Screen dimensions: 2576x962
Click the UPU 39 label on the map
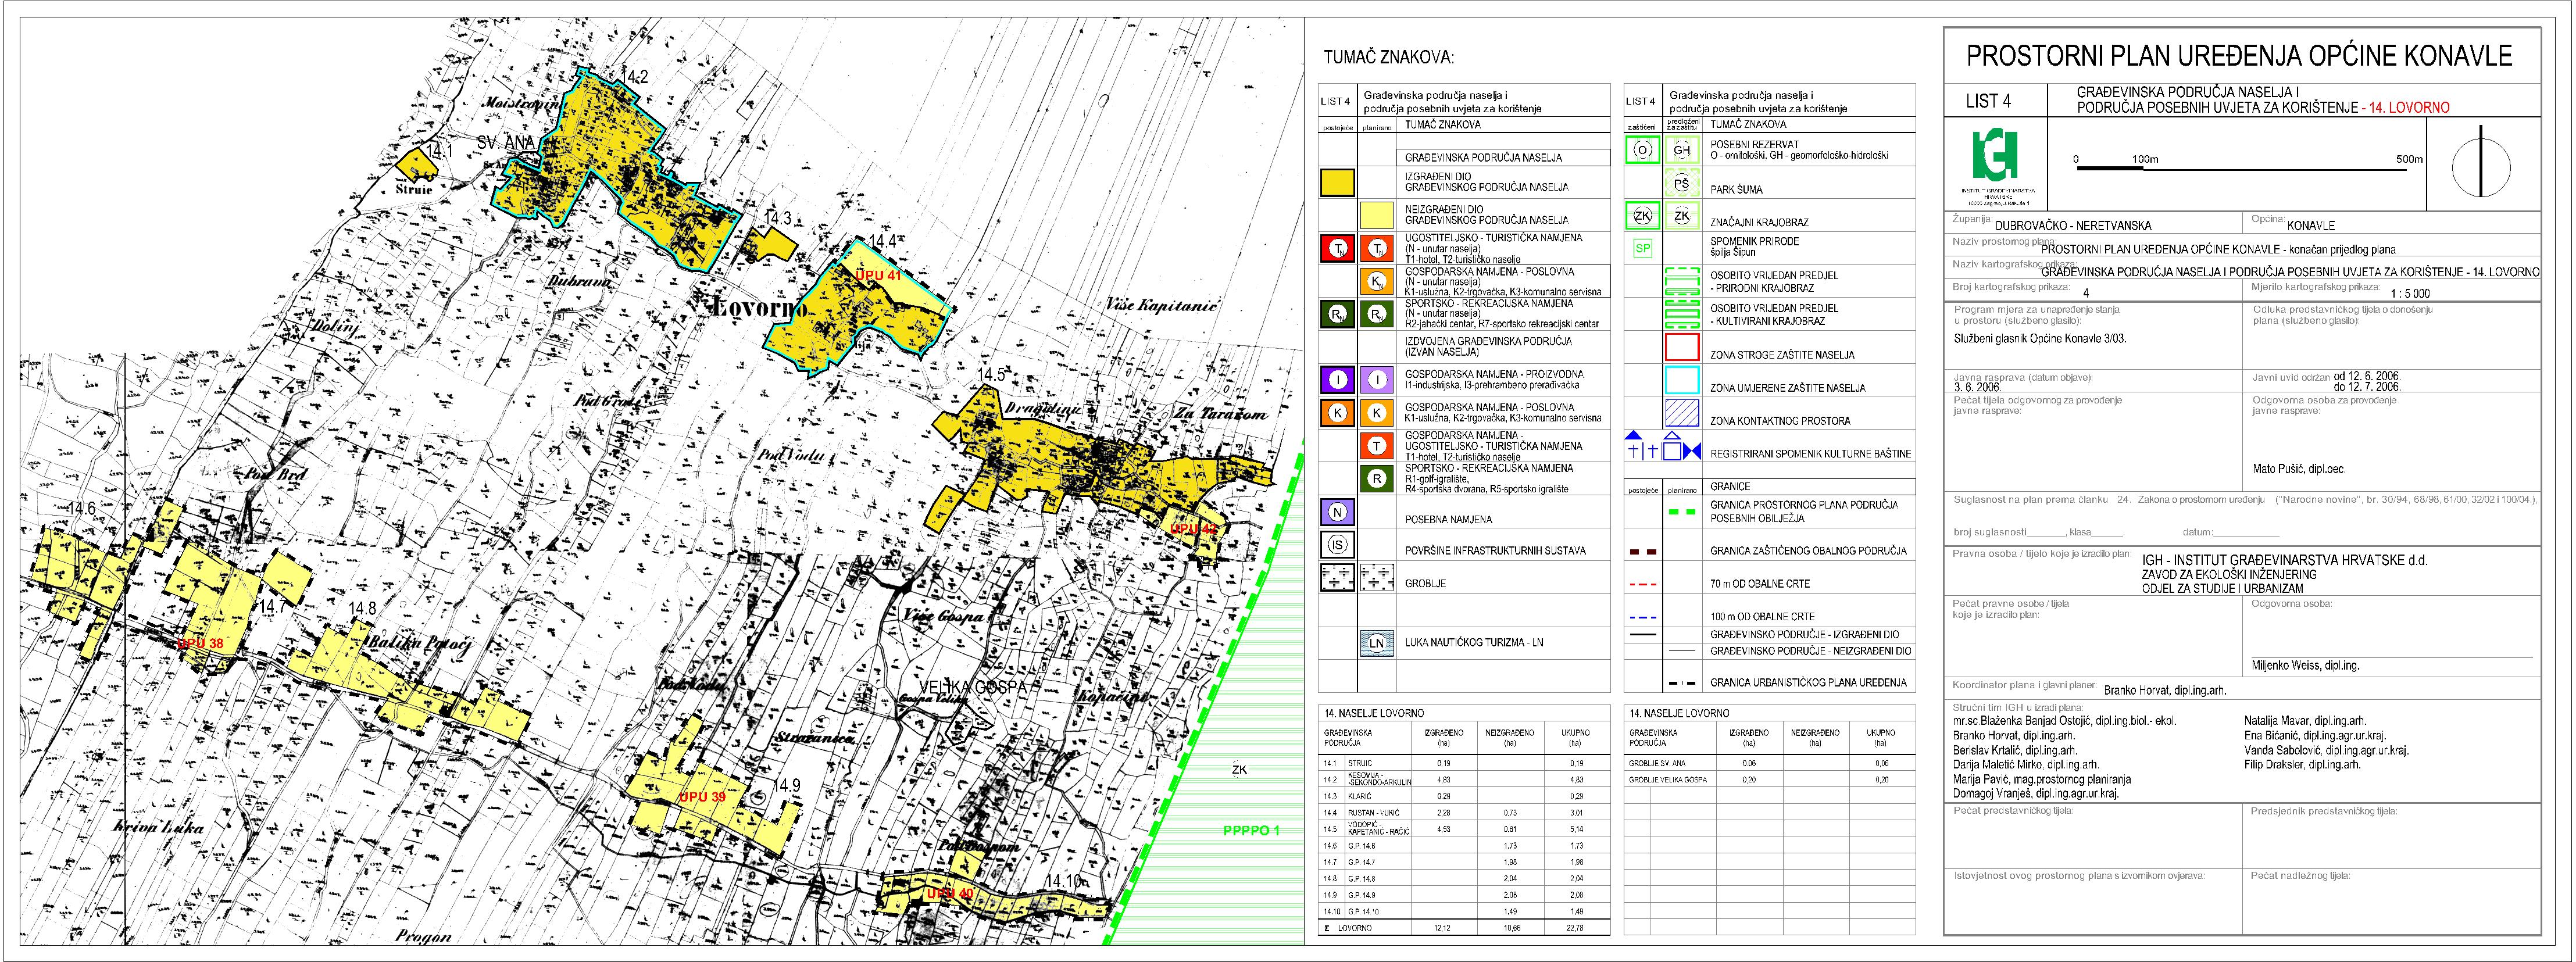coord(702,797)
